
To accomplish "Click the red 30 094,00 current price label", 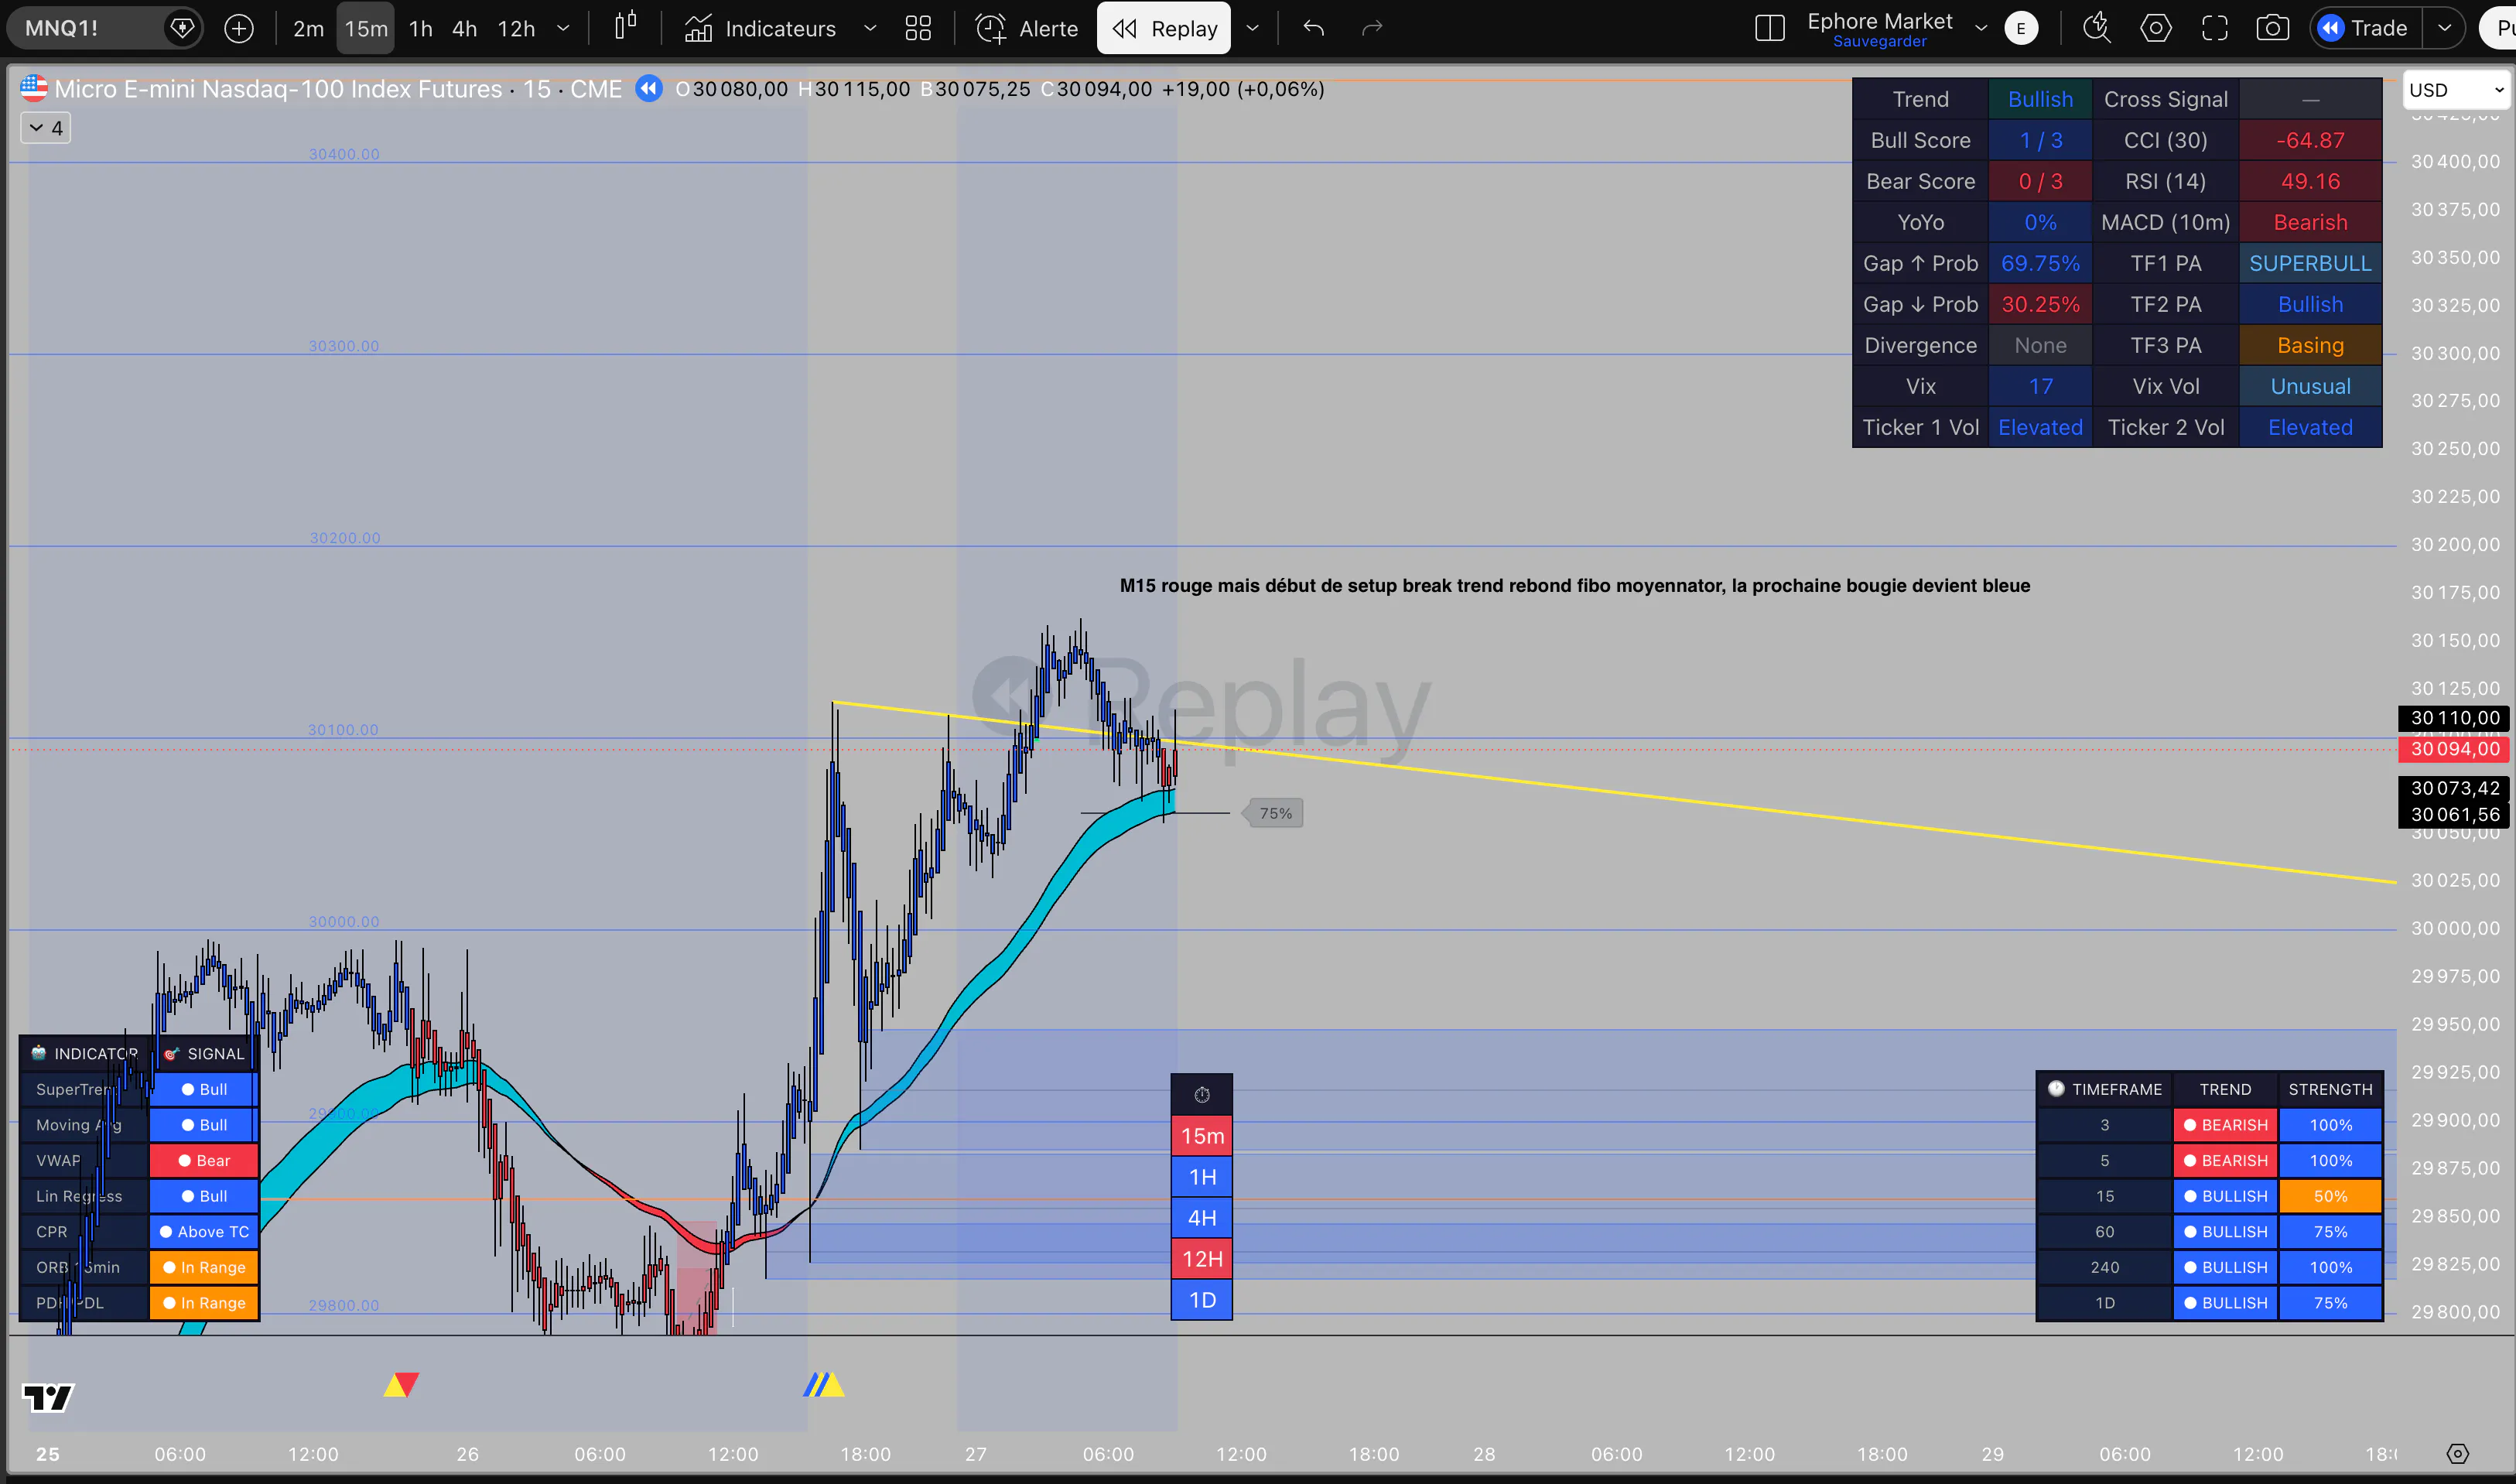I will (2455, 750).
